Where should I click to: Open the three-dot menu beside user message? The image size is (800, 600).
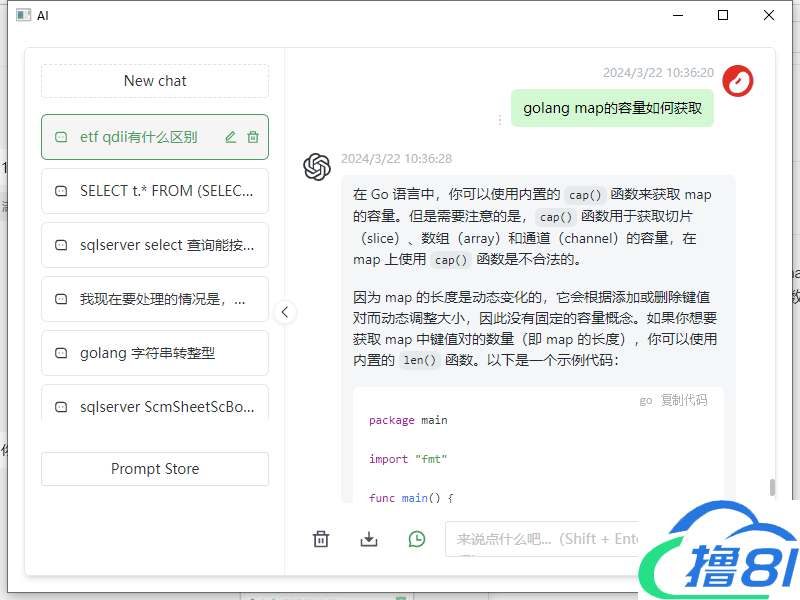tap(500, 120)
